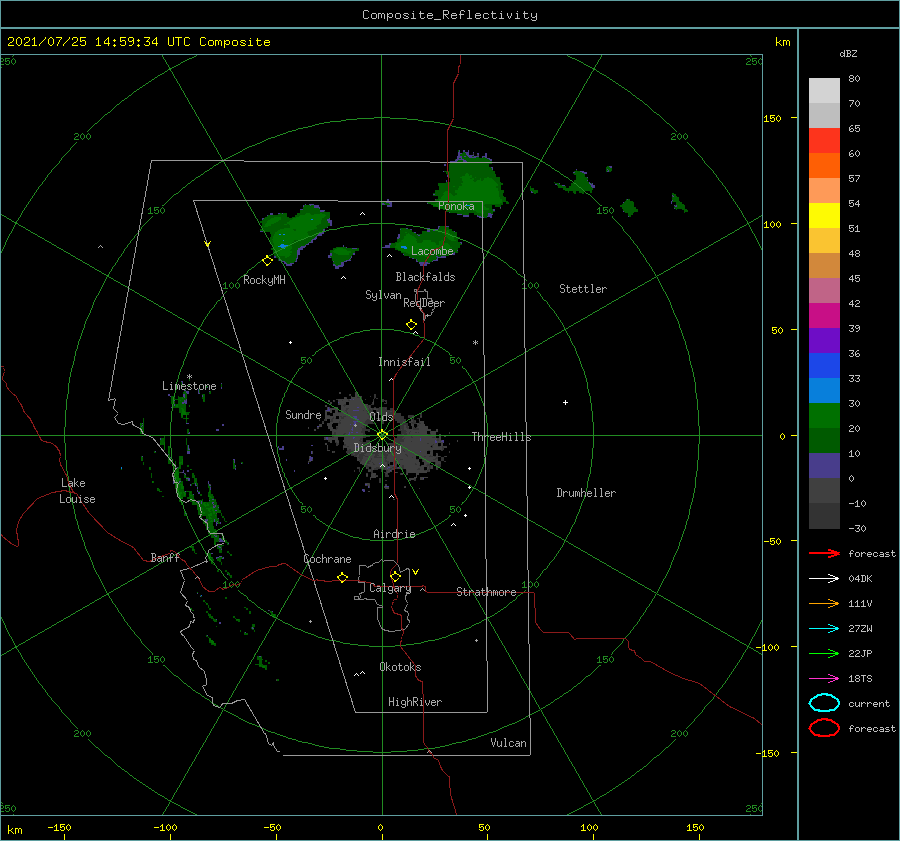Click the Lacombe town label
The image size is (900, 841).
(x=432, y=251)
